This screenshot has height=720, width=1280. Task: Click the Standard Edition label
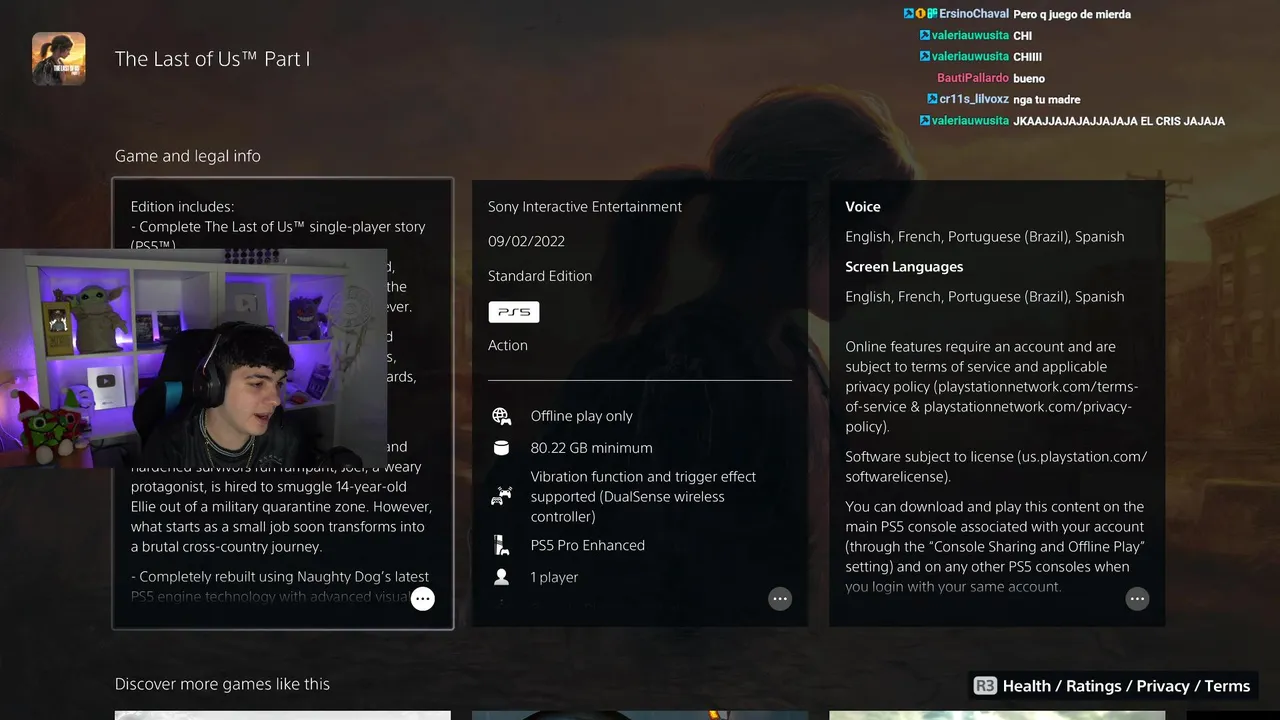click(x=540, y=276)
